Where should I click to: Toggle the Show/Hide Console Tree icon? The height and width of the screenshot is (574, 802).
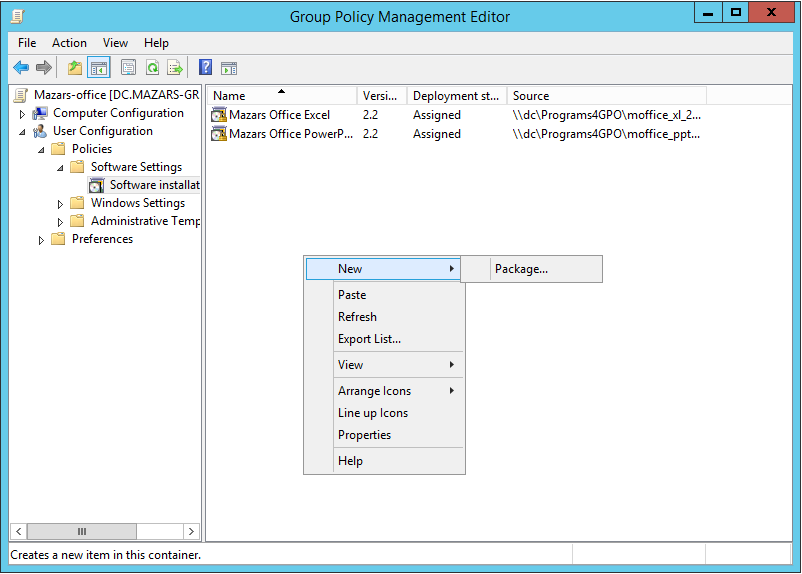pos(99,68)
